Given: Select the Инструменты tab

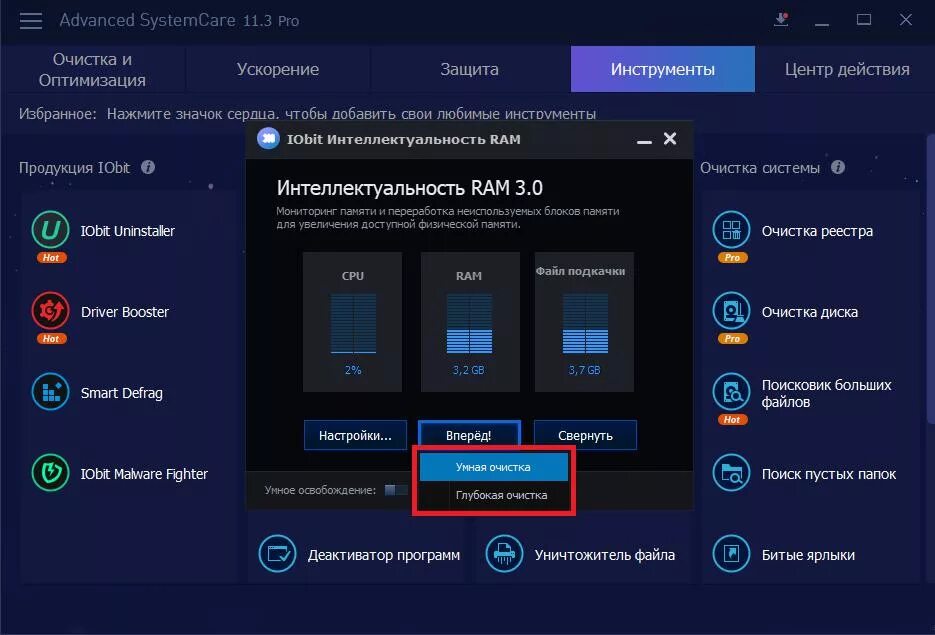Looking at the screenshot, I should [662, 69].
